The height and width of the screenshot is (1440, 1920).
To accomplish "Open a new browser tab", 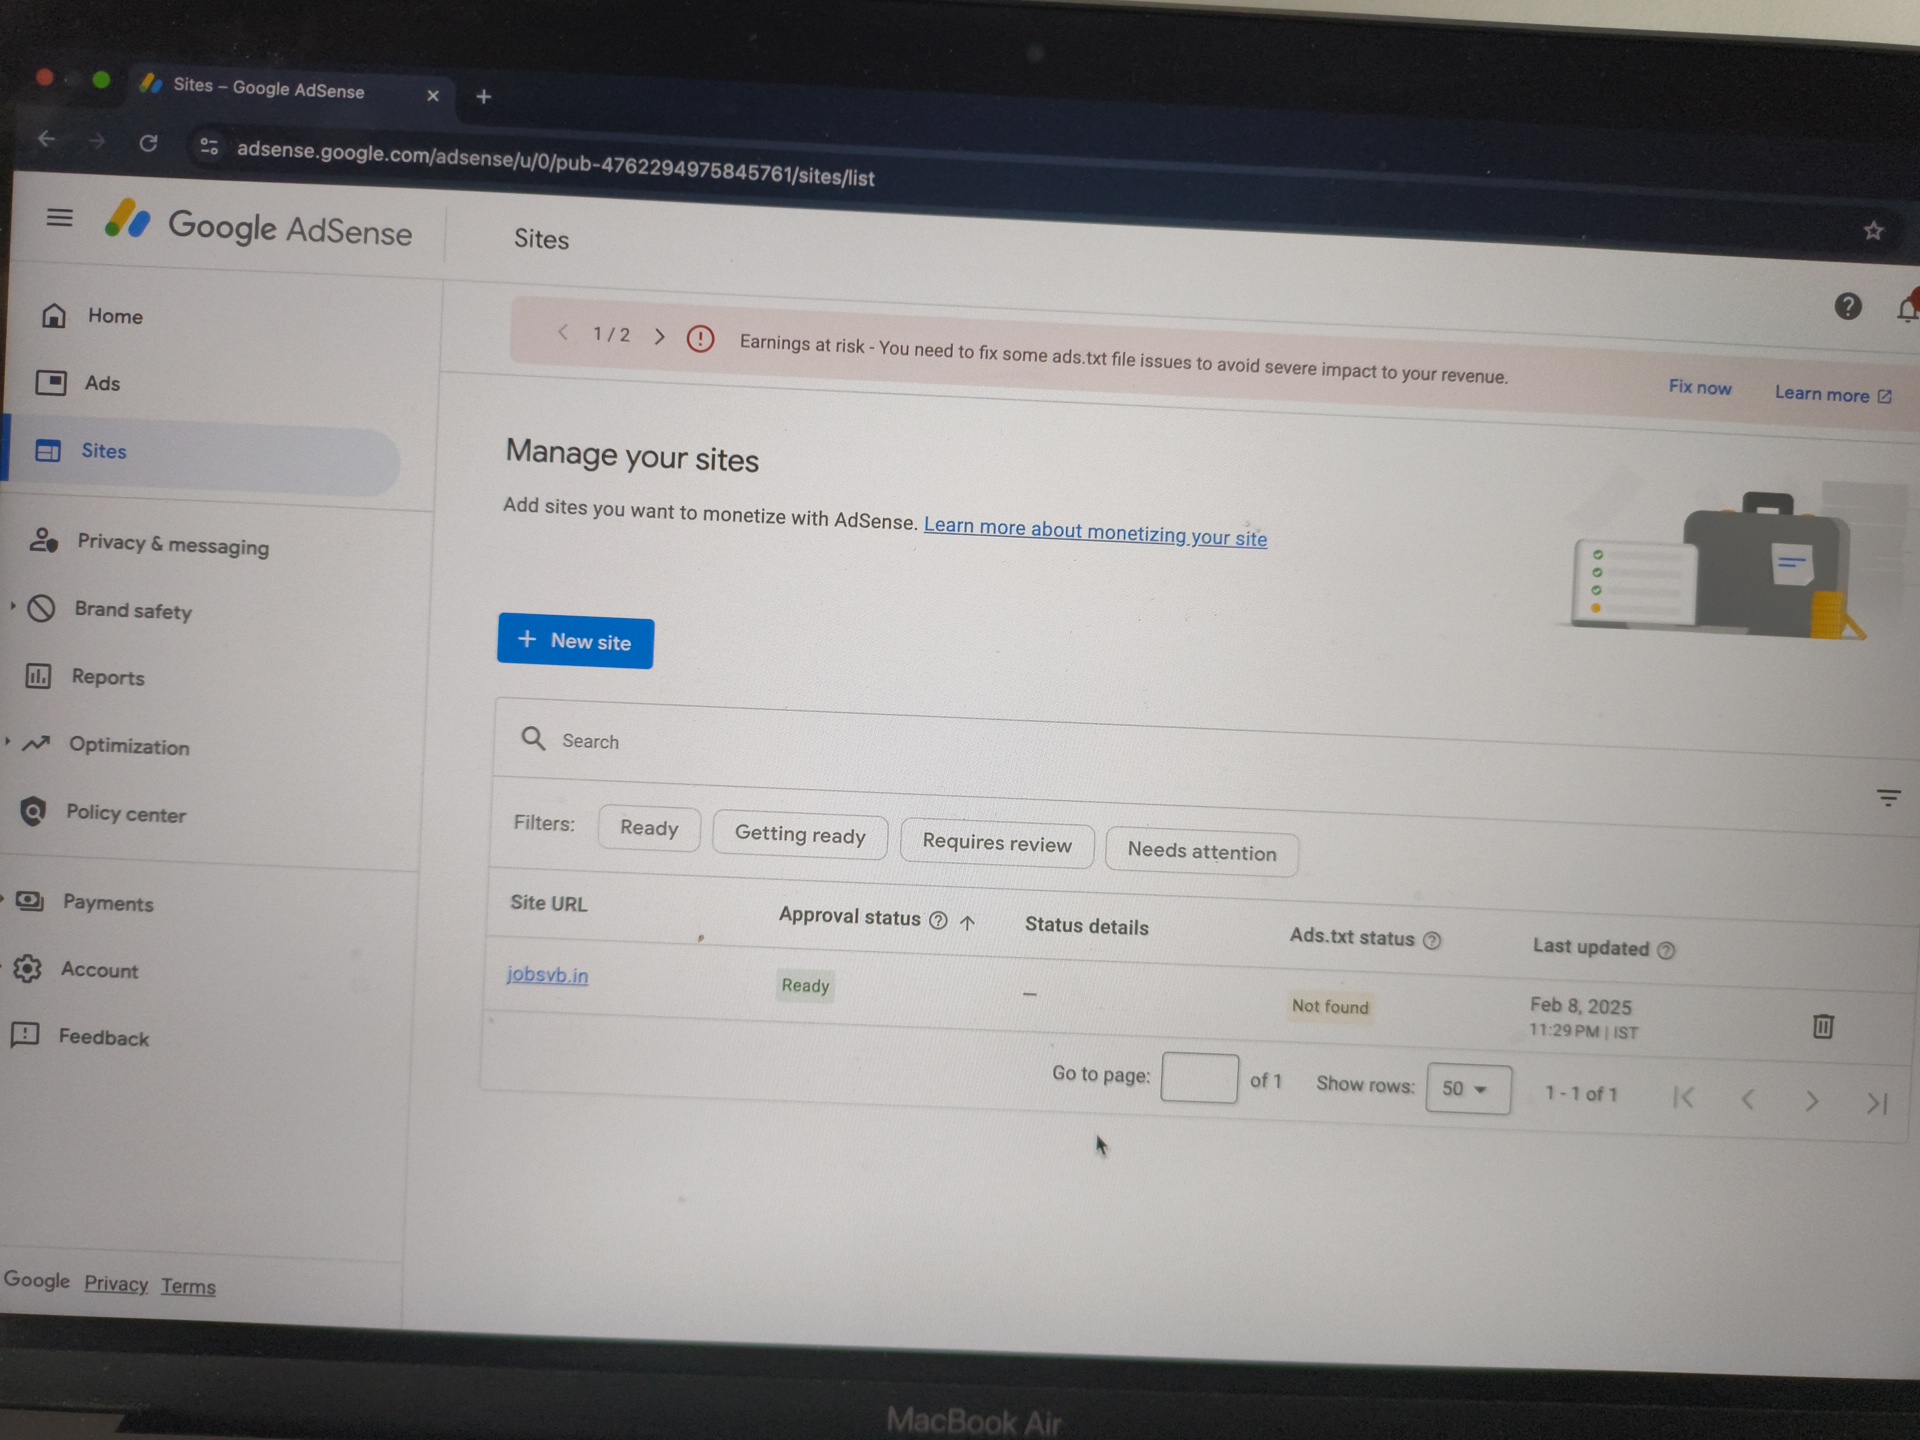I will [484, 97].
